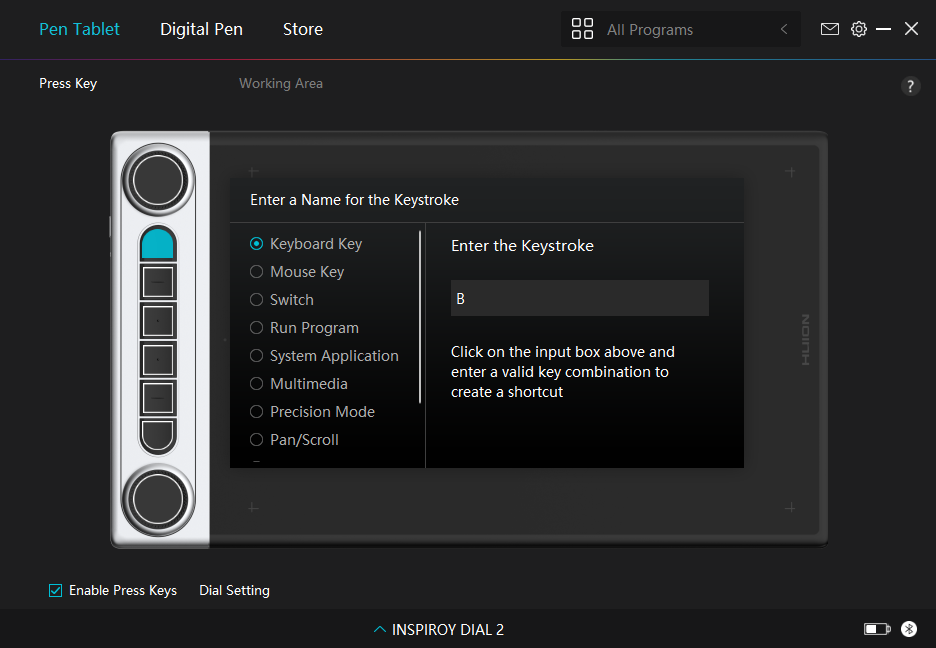Toggle the Enable Press Keys checkbox
Image resolution: width=936 pixels, height=648 pixels.
(55, 591)
